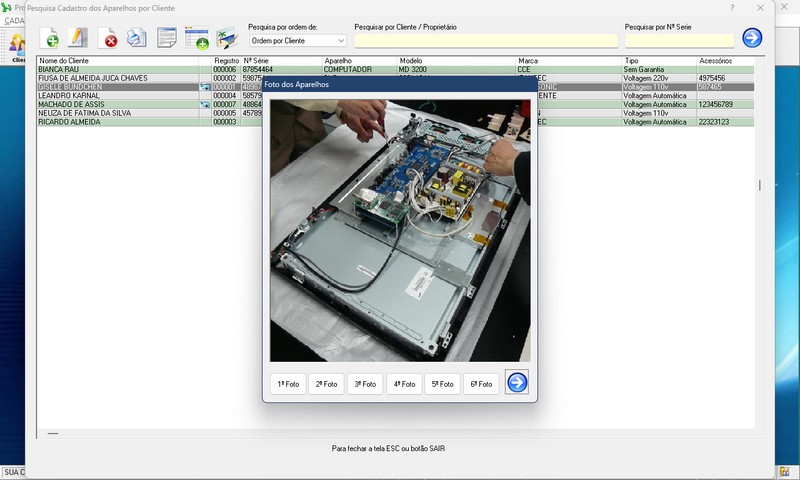Select FIUSA DE ALMEIDA JUCA CHAVES row

pos(395,78)
